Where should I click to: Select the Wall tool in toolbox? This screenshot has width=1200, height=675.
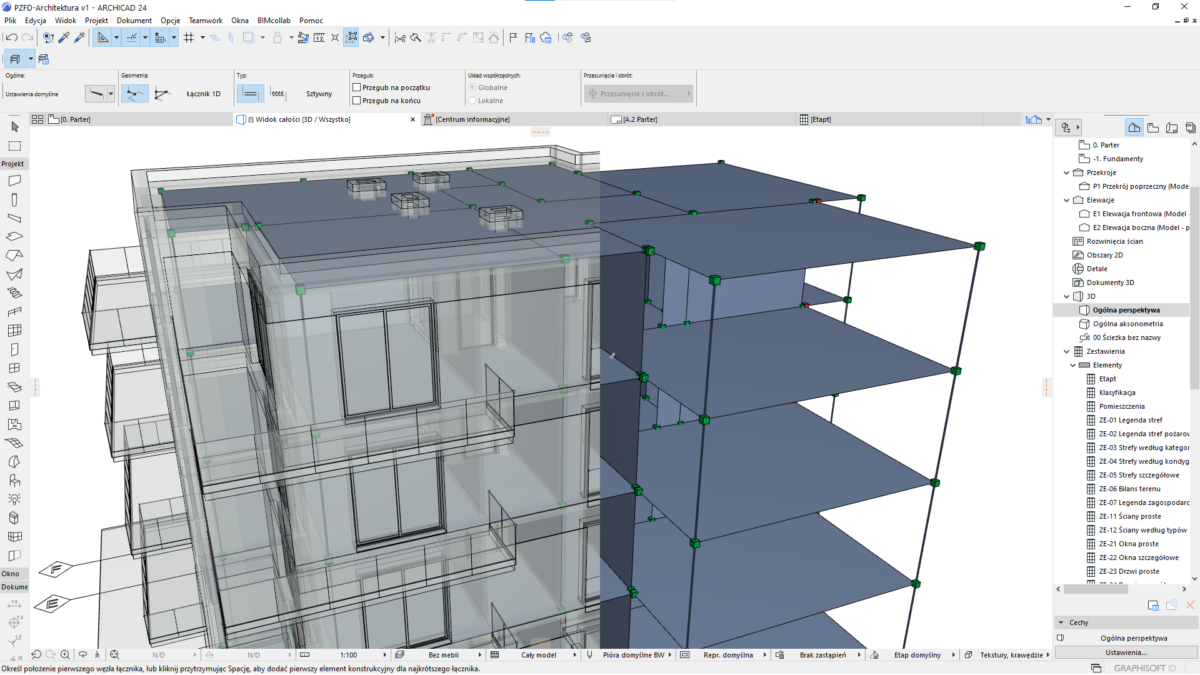coord(14,181)
